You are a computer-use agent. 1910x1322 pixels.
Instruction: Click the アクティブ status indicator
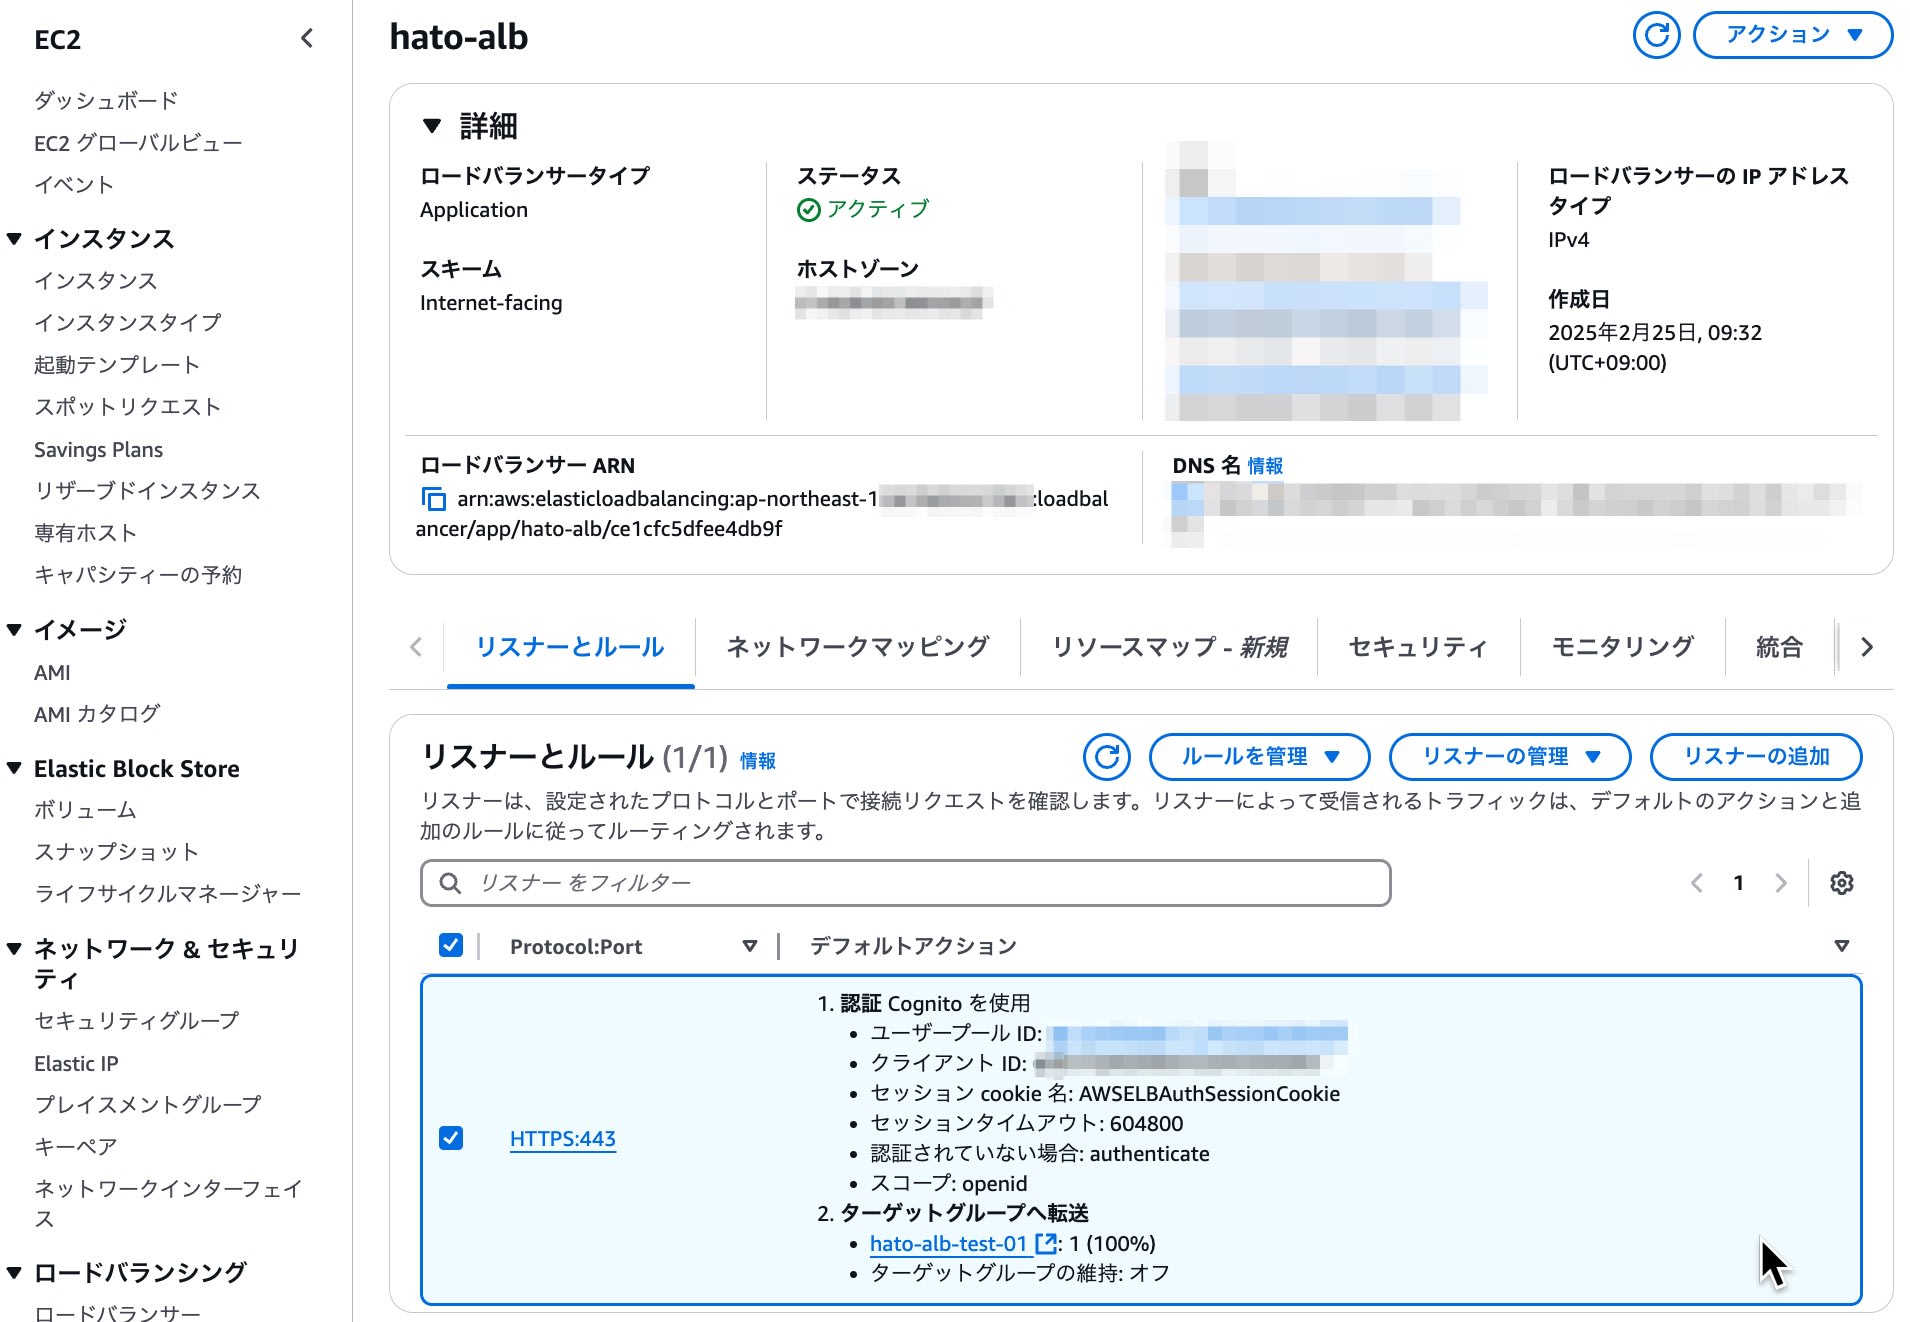(863, 209)
